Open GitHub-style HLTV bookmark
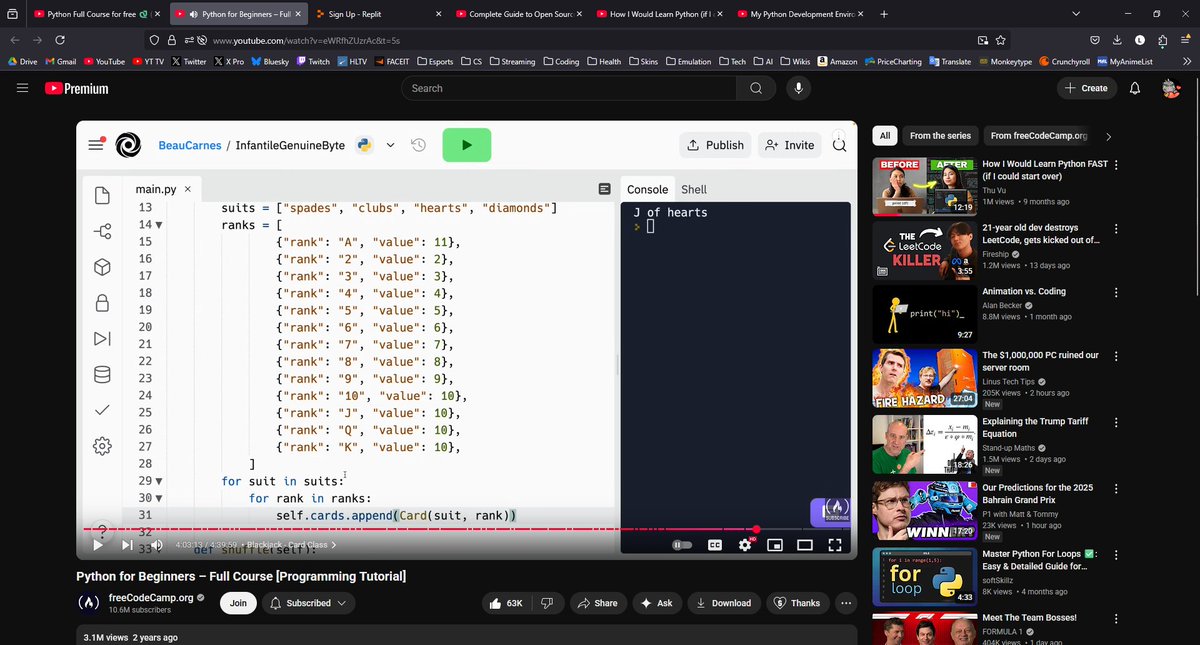The height and width of the screenshot is (645, 1200). pos(351,61)
